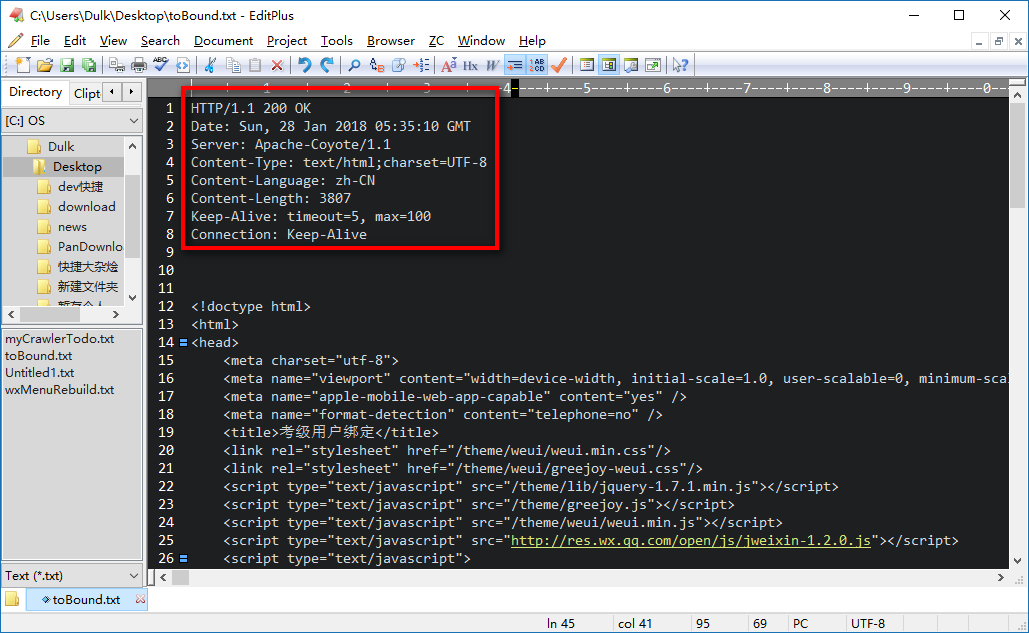Select the news folder

tap(72, 227)
